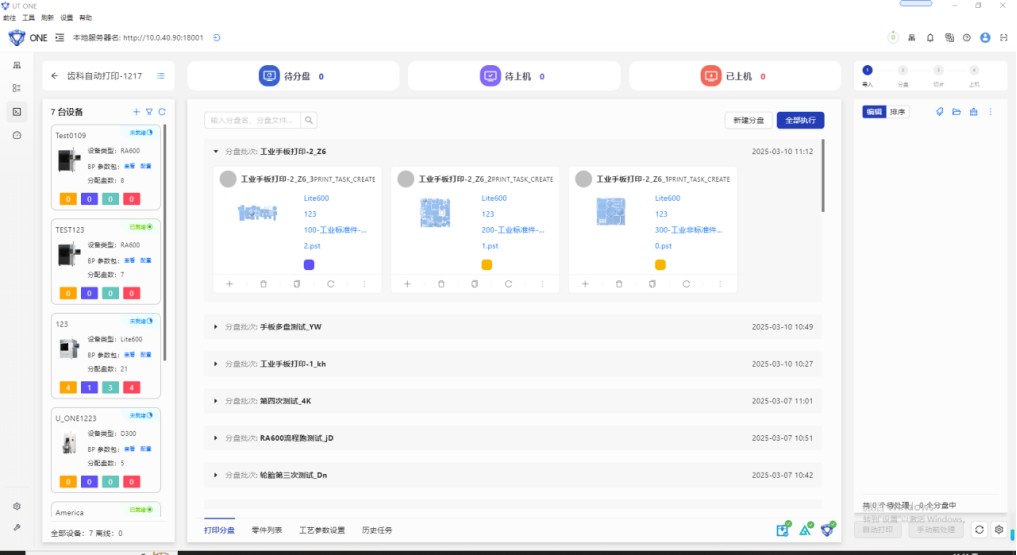Collapse the 工业手板打印-2_Z6 batch
Viewport: 1017px width, 555px height.
pyautogui.click(x=216, y=151)
